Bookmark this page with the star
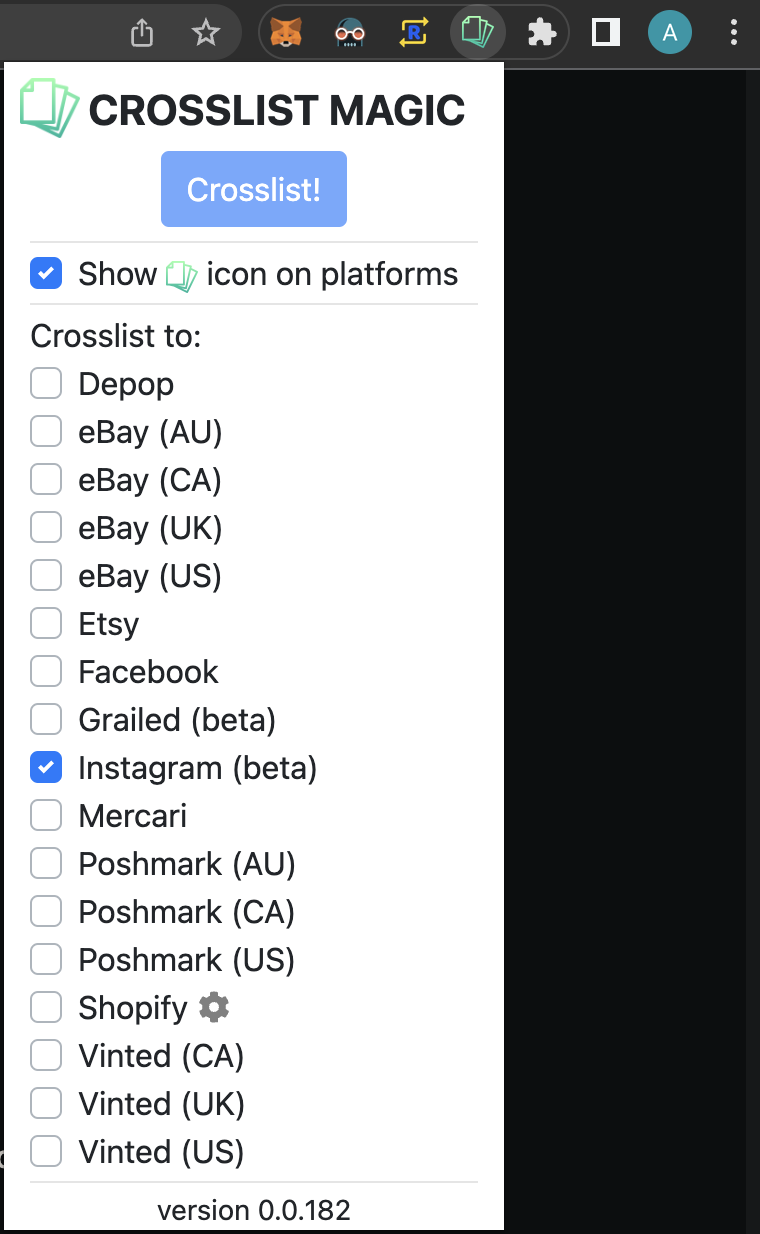This screenshot has width=760, height=1234. coord(206,33)
